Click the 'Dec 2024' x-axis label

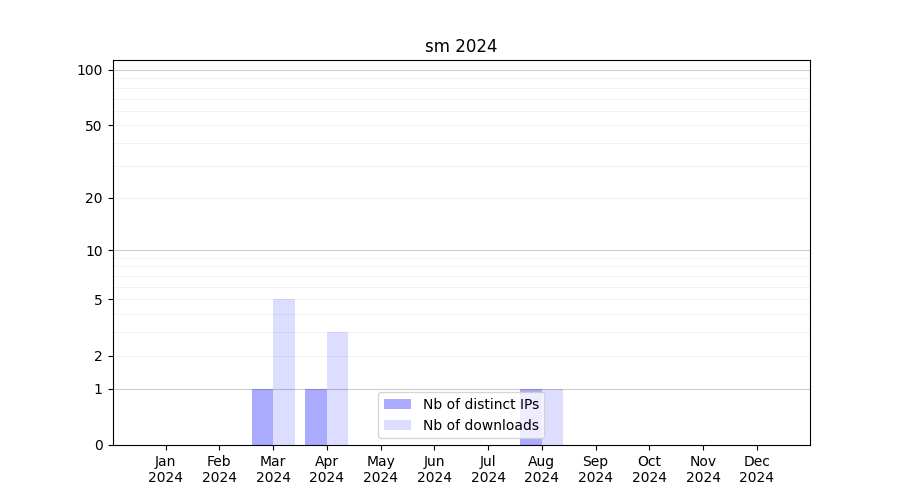(x=756, y=469)
